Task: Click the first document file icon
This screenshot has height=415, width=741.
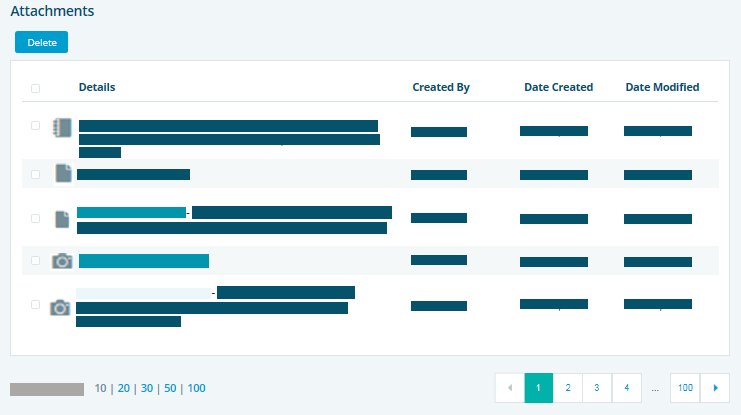Action: point(63,173)
